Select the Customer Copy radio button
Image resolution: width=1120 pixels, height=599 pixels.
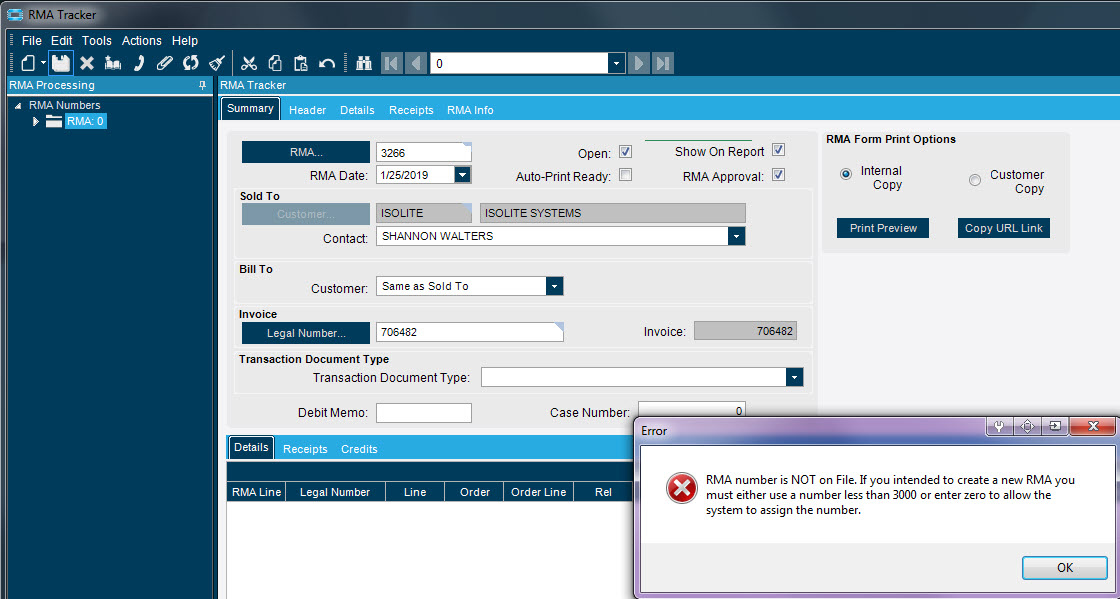(975, 181)
